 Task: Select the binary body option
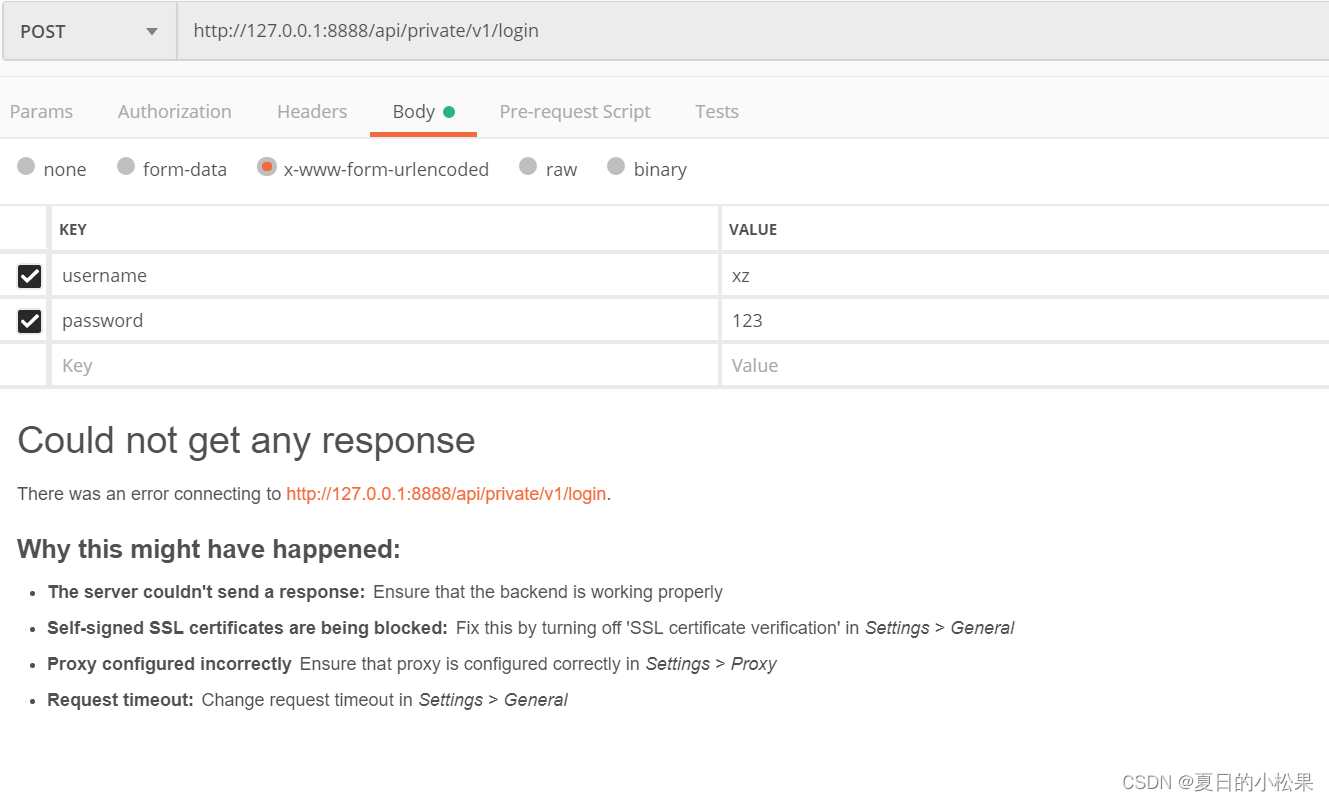tap(647, 169)
